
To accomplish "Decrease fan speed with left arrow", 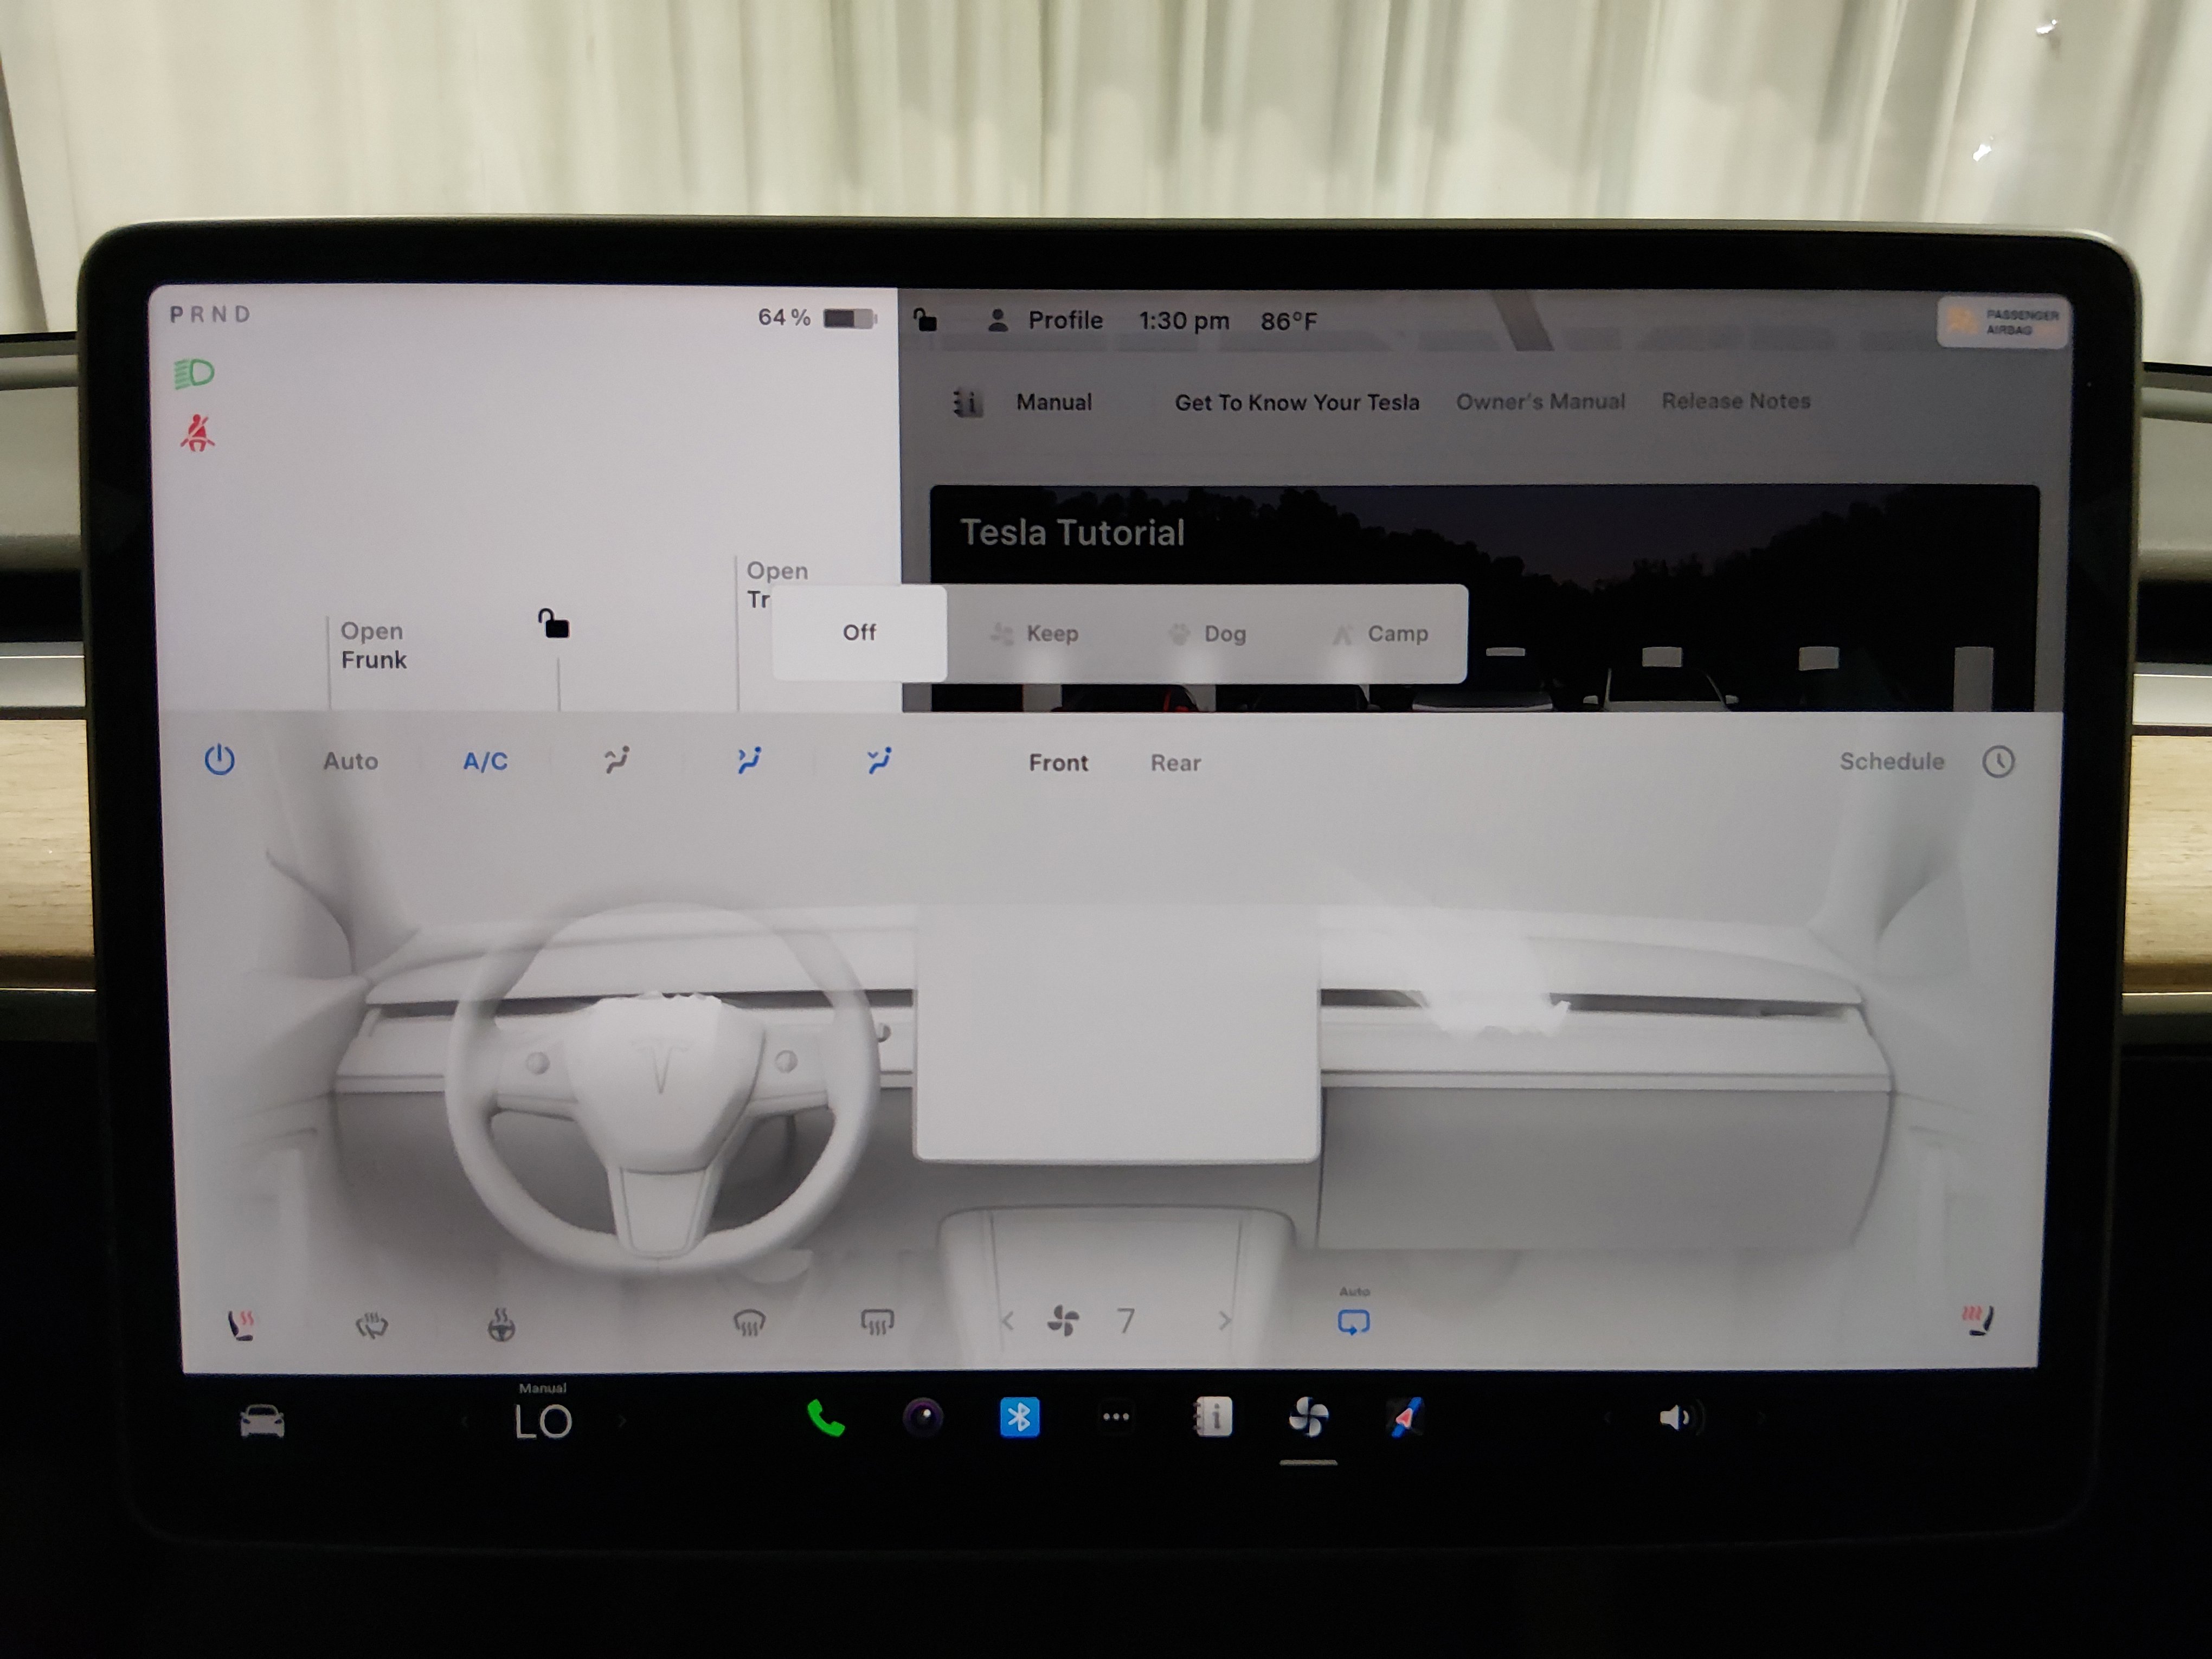I will [1008, 1321].
